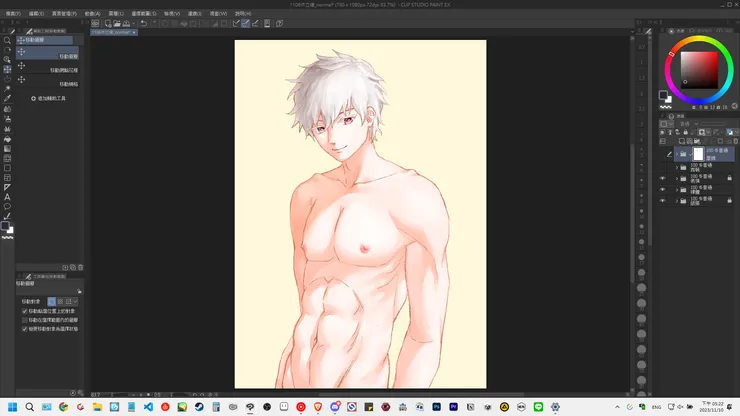
Task: Click the Clip Studio launcher icon in command bar
Action: pyautogui.click(x=95, y=23)
